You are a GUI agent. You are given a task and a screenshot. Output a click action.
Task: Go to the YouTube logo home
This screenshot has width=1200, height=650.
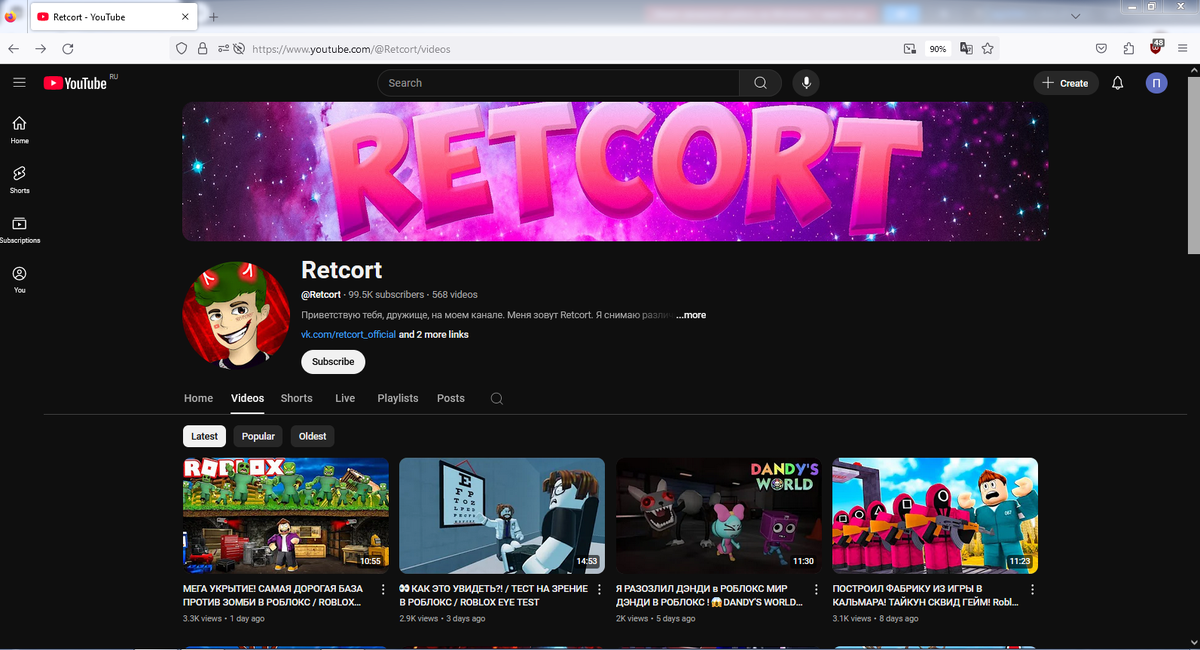pyautogui.click(x=75, y=83)
